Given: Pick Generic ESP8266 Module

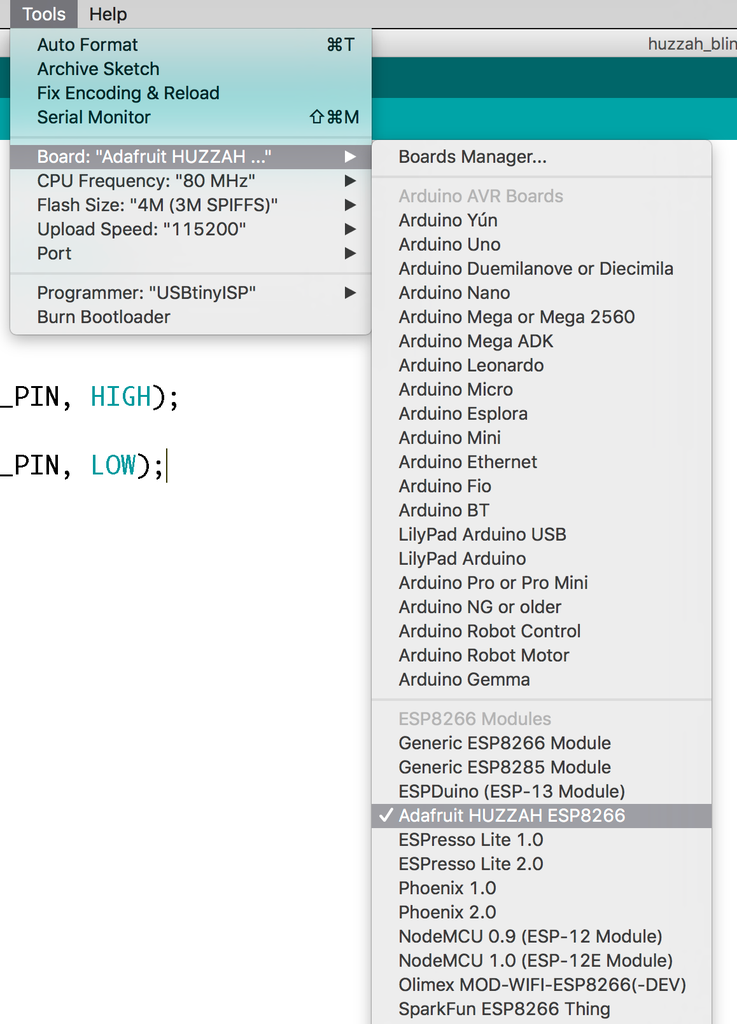Looking at the screenshot, I should [504, 743].
